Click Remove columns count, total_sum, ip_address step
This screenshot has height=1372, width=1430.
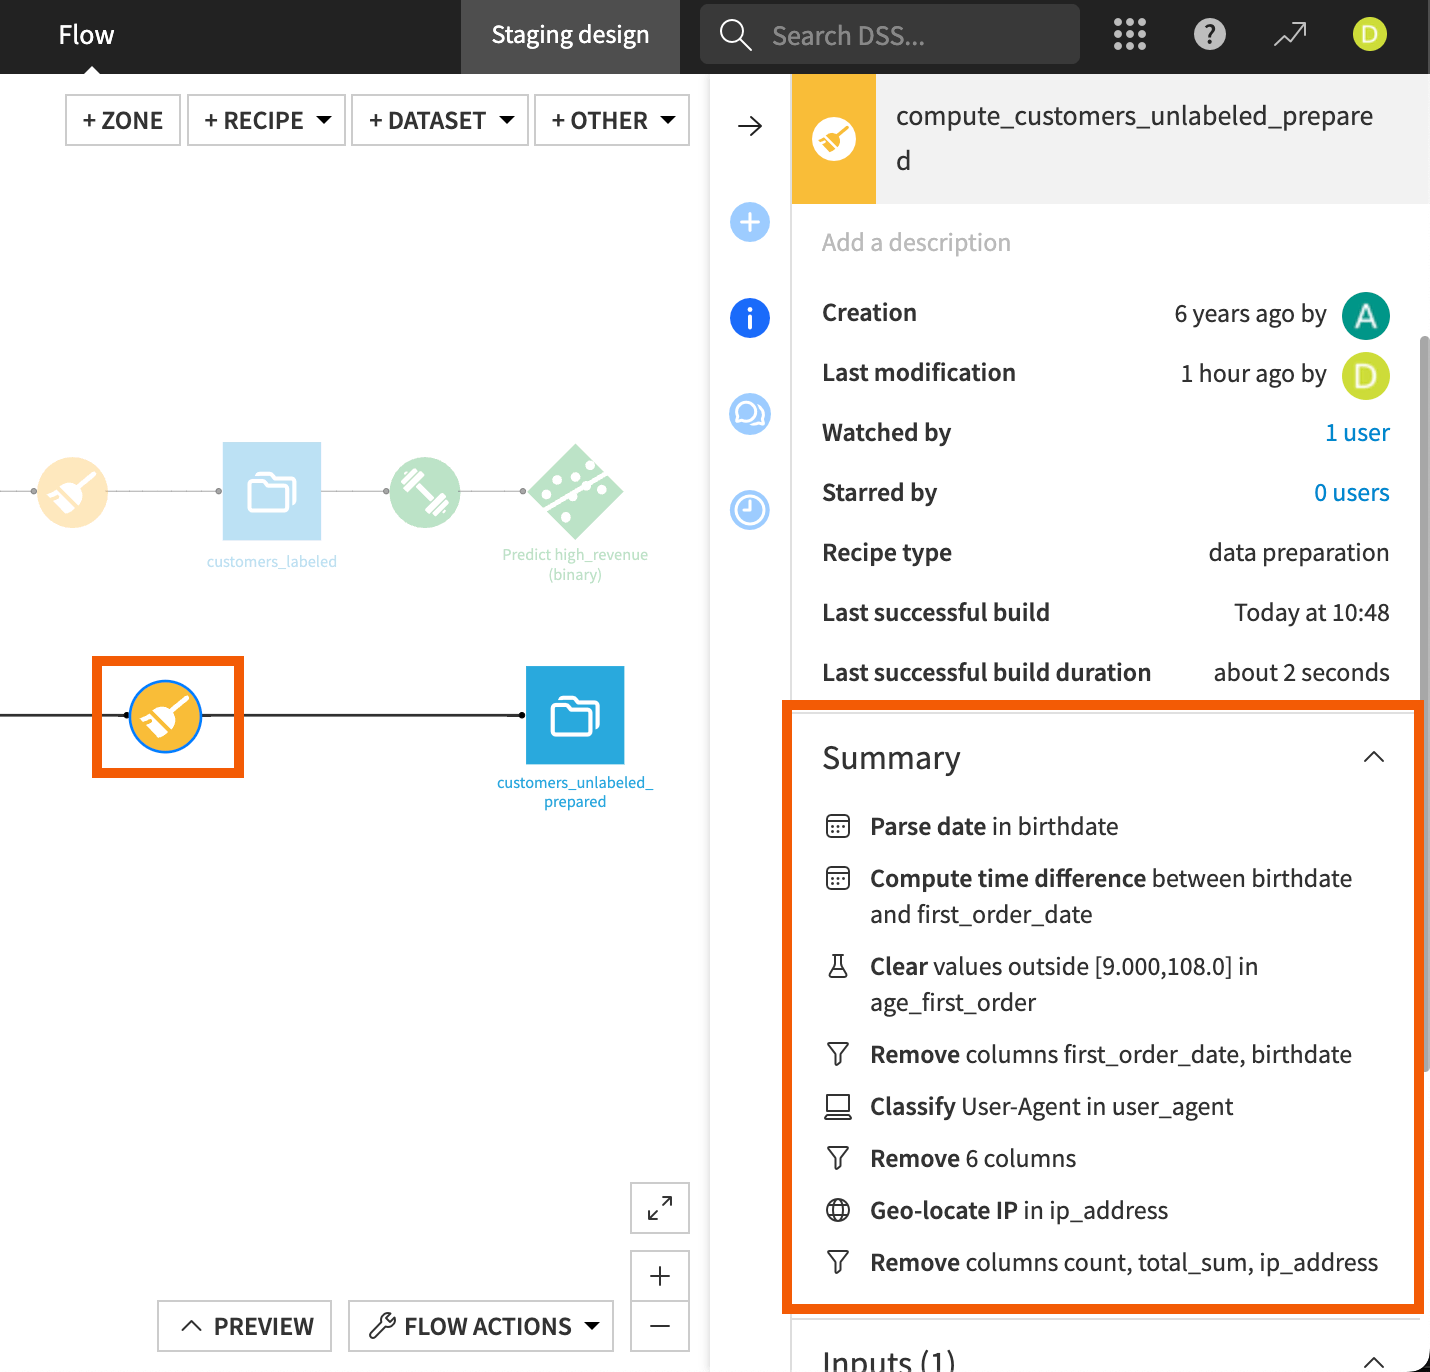[x=1124, y=1263]
